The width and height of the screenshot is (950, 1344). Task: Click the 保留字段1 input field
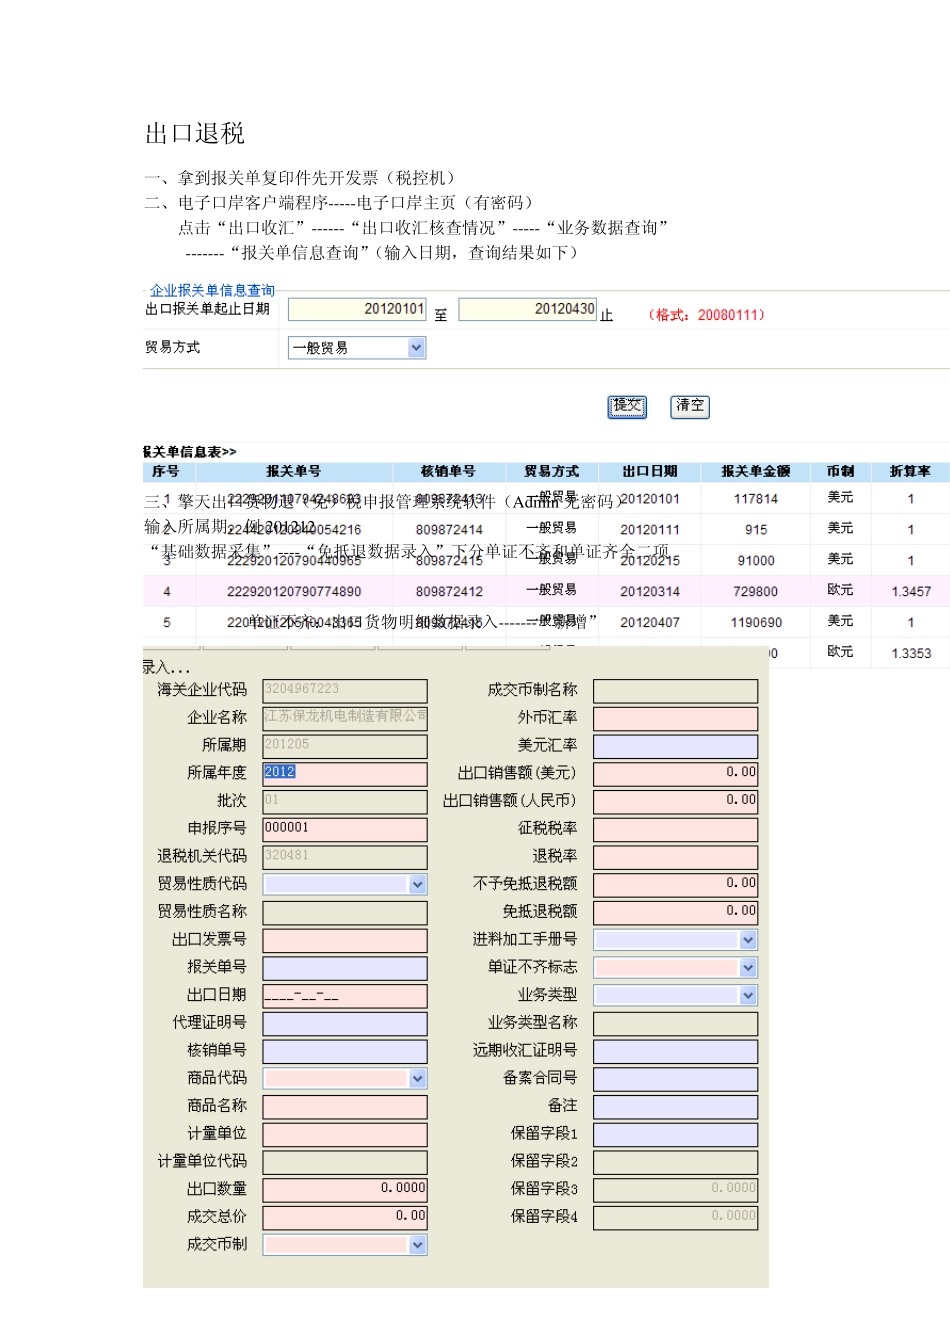click(675, 1134)
